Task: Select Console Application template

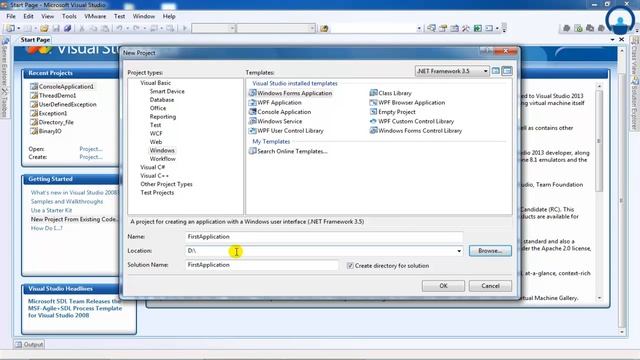Action: pos(280,112)
